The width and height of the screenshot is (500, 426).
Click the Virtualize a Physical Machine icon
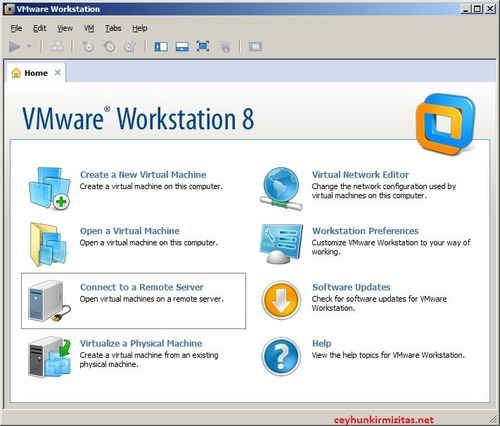coord(49,357)
